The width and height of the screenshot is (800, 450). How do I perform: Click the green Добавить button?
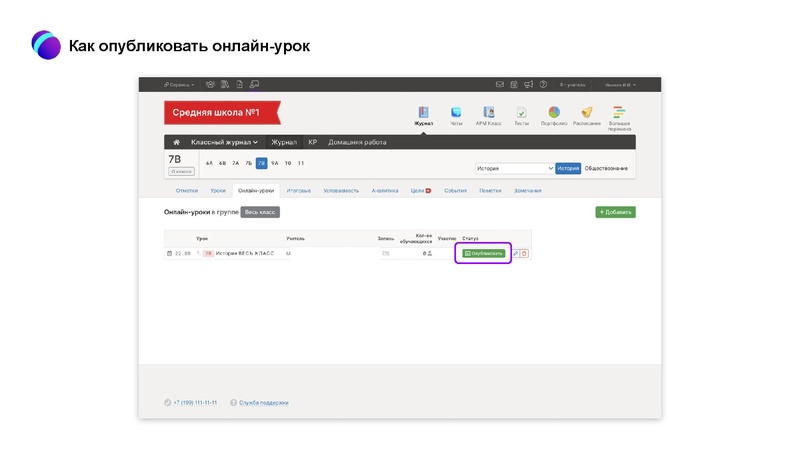click(x=615, y=212)
